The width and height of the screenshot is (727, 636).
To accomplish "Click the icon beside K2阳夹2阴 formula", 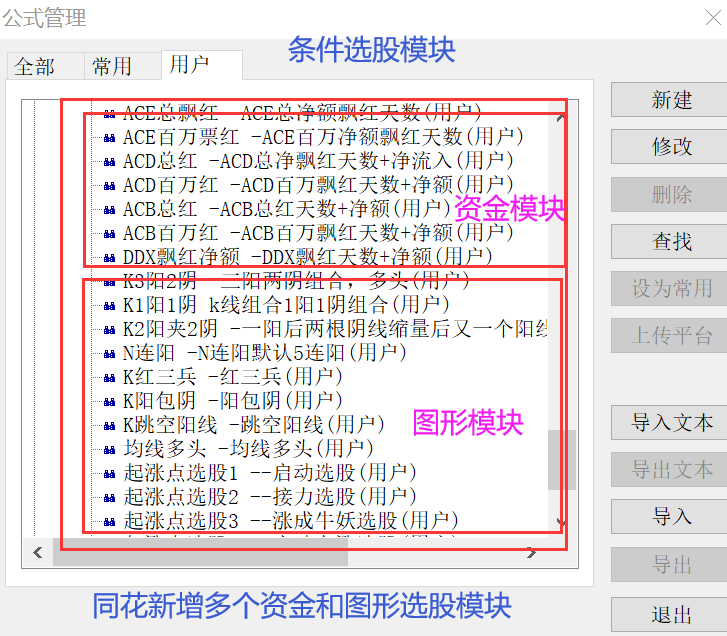I will (109, 330).
